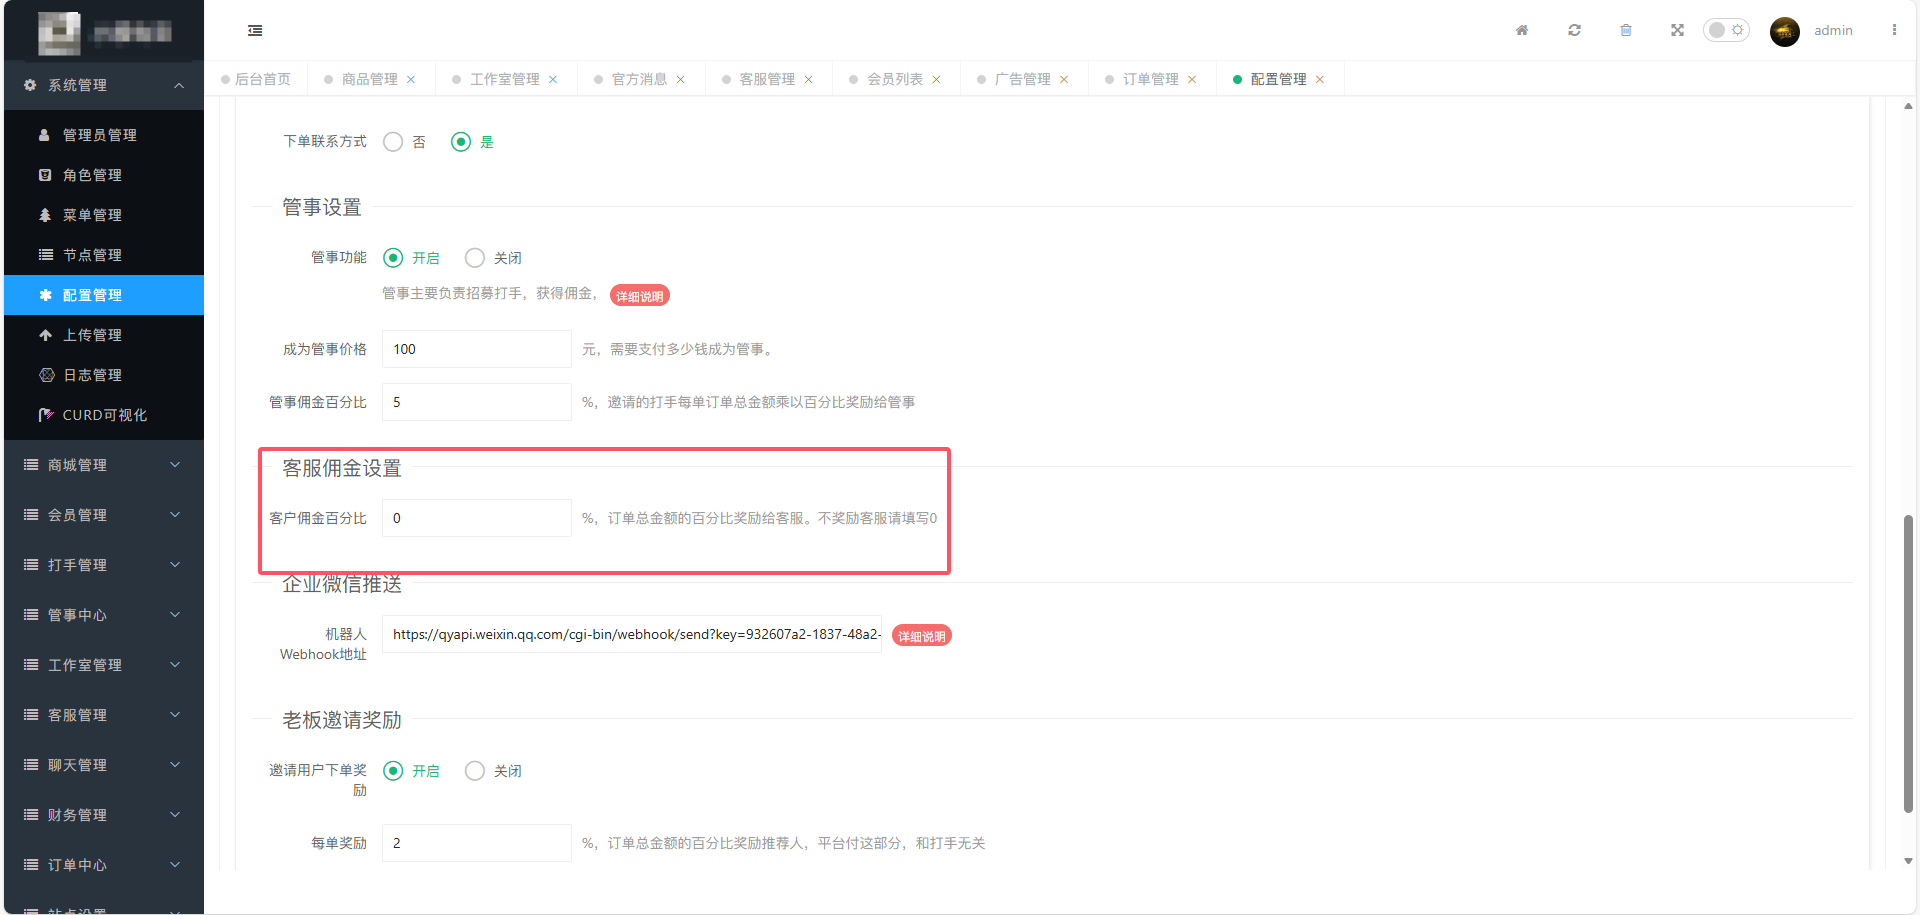Select 关闭 for 管事功能

(x=475, y=258)
